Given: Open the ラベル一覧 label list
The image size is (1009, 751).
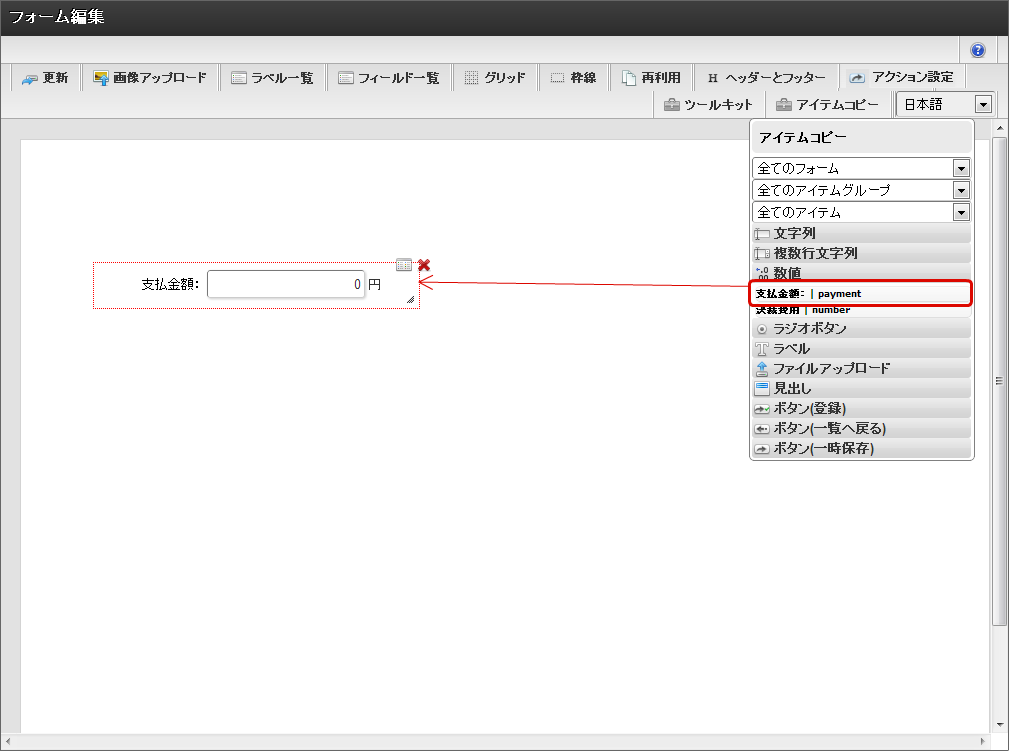Looking at the screenshot, I should tap(272, 78).
